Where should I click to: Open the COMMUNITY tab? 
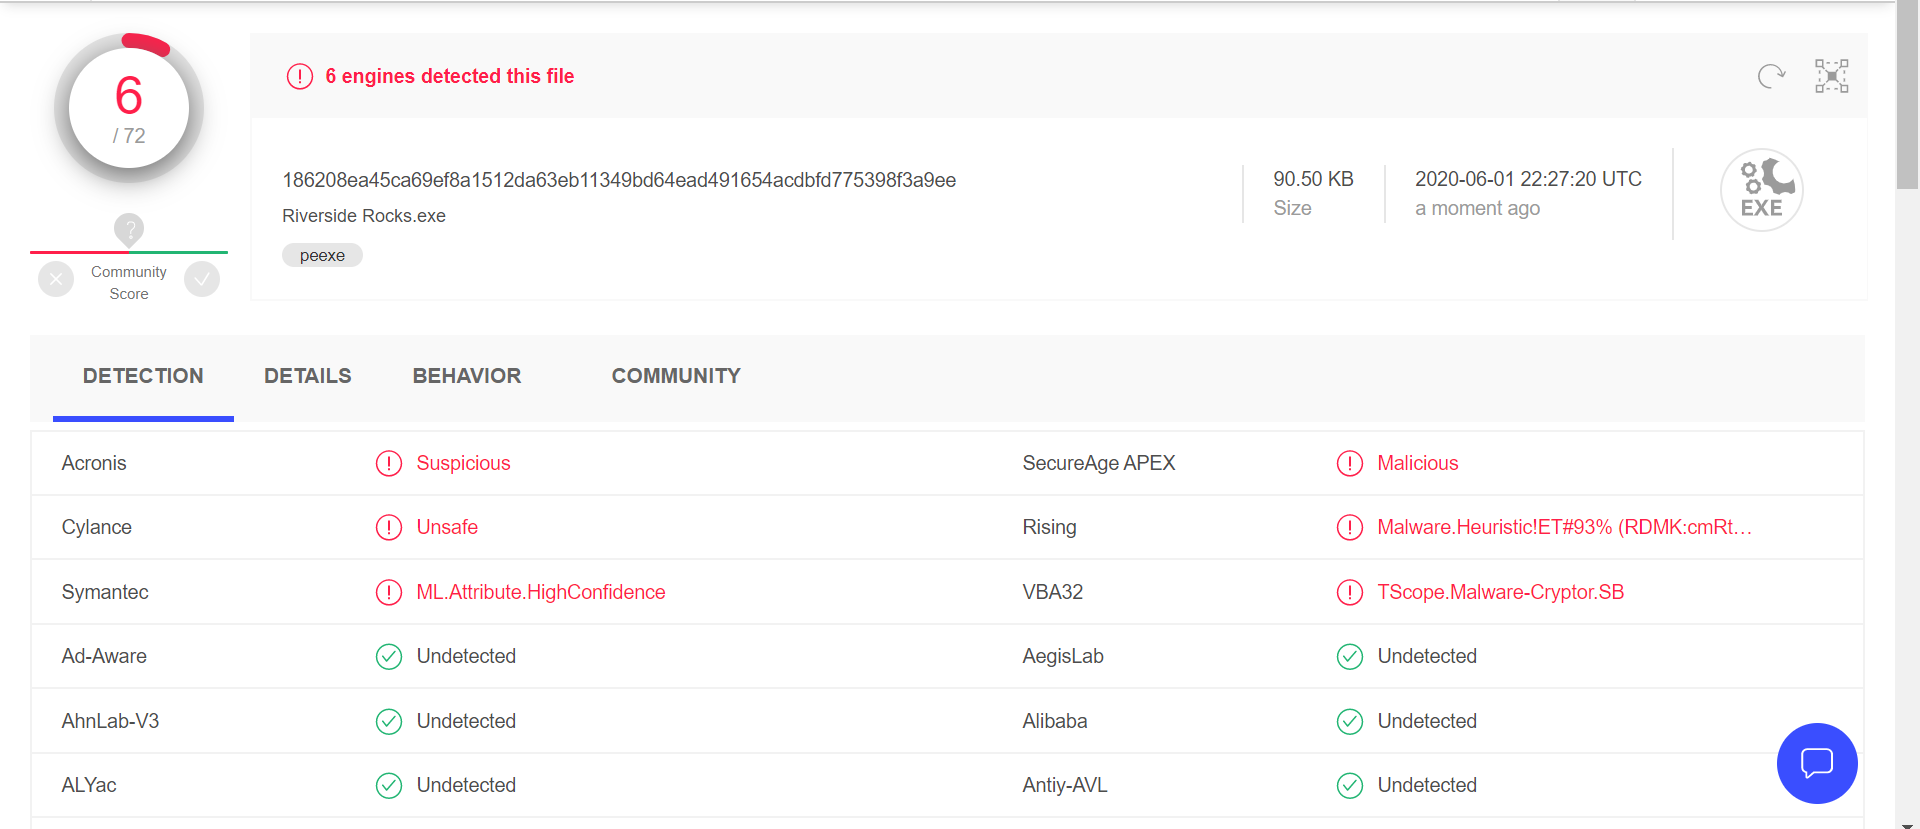click(676, 376)
